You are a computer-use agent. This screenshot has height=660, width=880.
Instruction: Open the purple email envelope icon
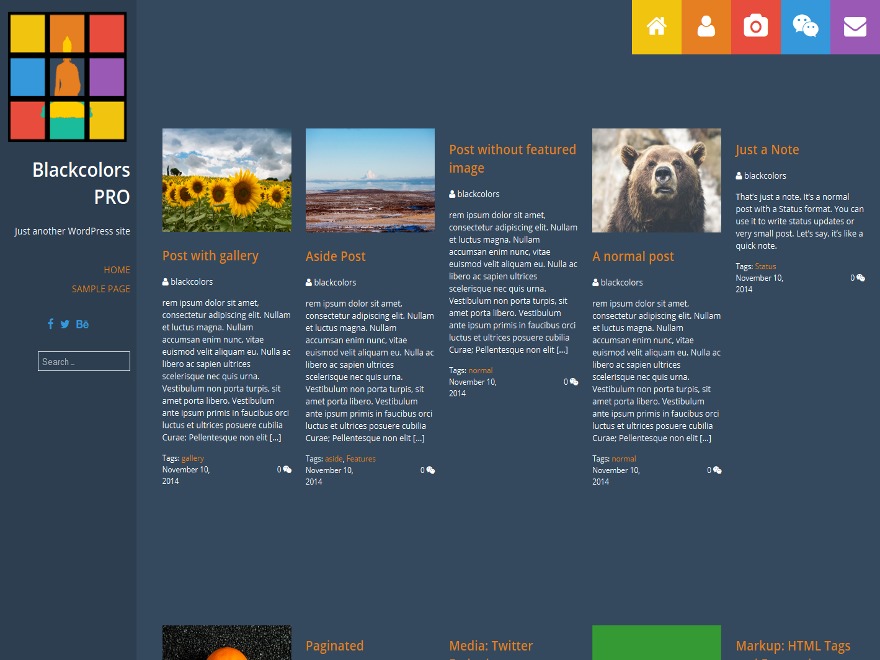(855, 26)
